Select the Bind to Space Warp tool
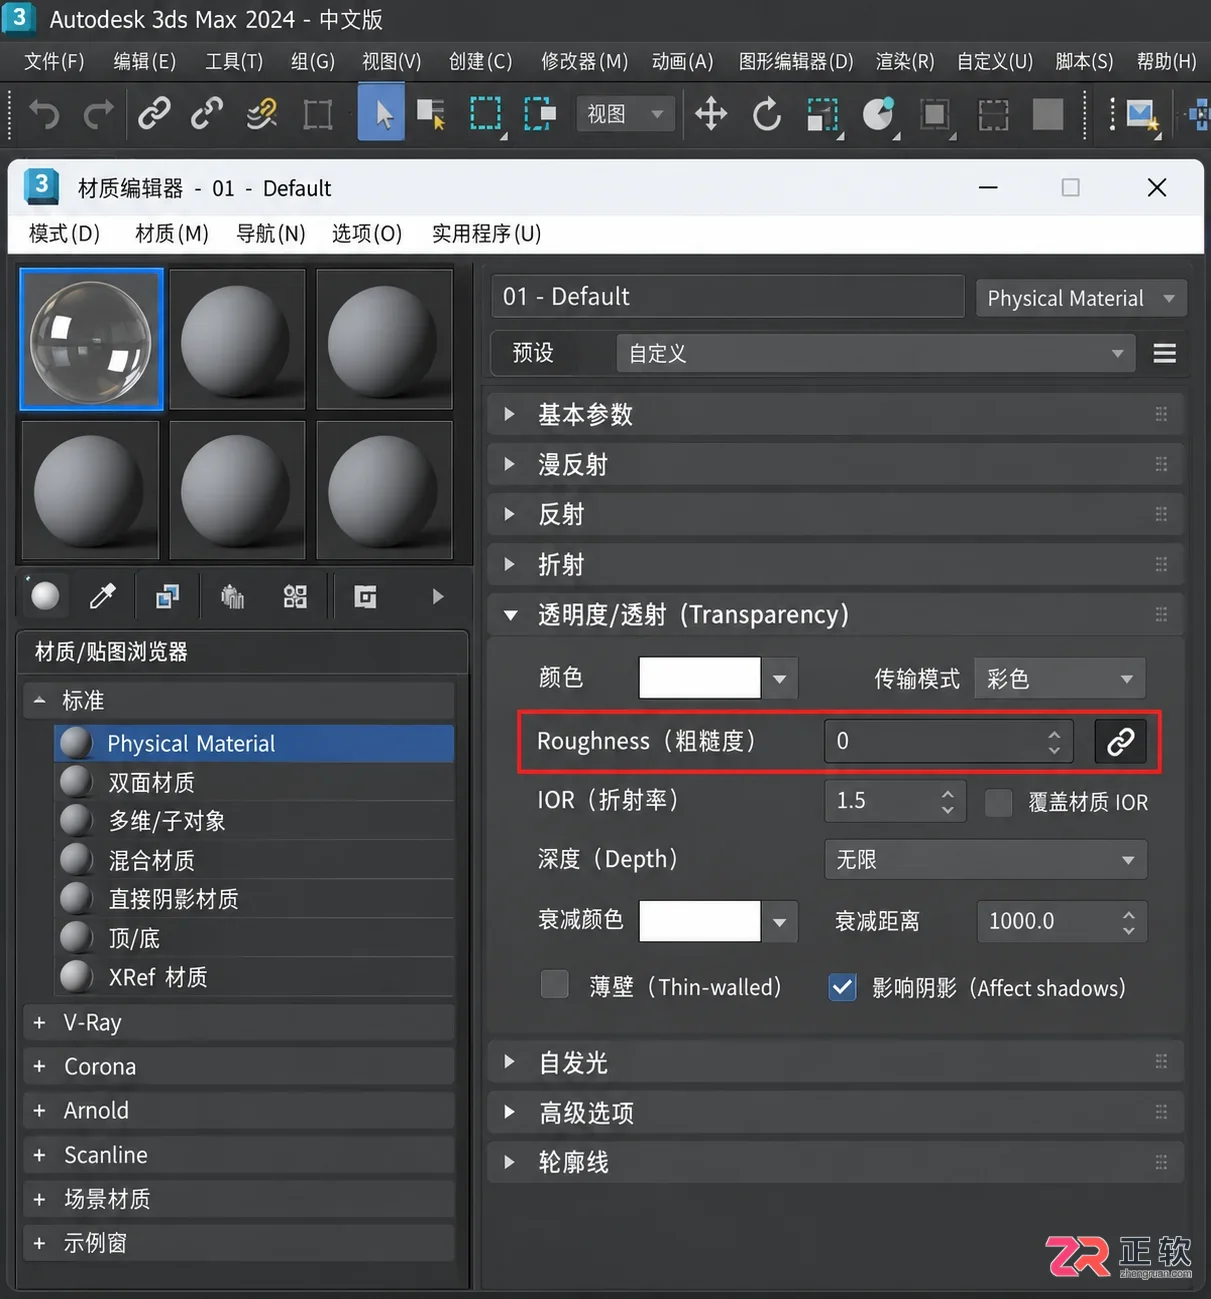Image resolution: width=1211 pixels, height=1299 pixels. click(x=262, y=114)
